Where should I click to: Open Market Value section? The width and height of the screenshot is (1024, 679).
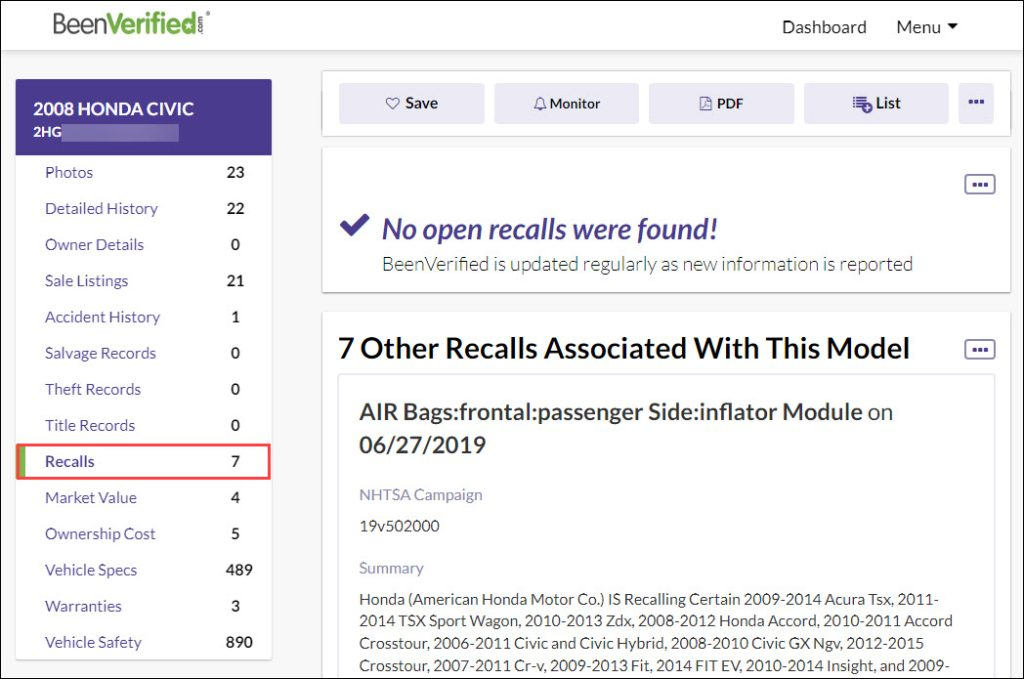point(91,497)
